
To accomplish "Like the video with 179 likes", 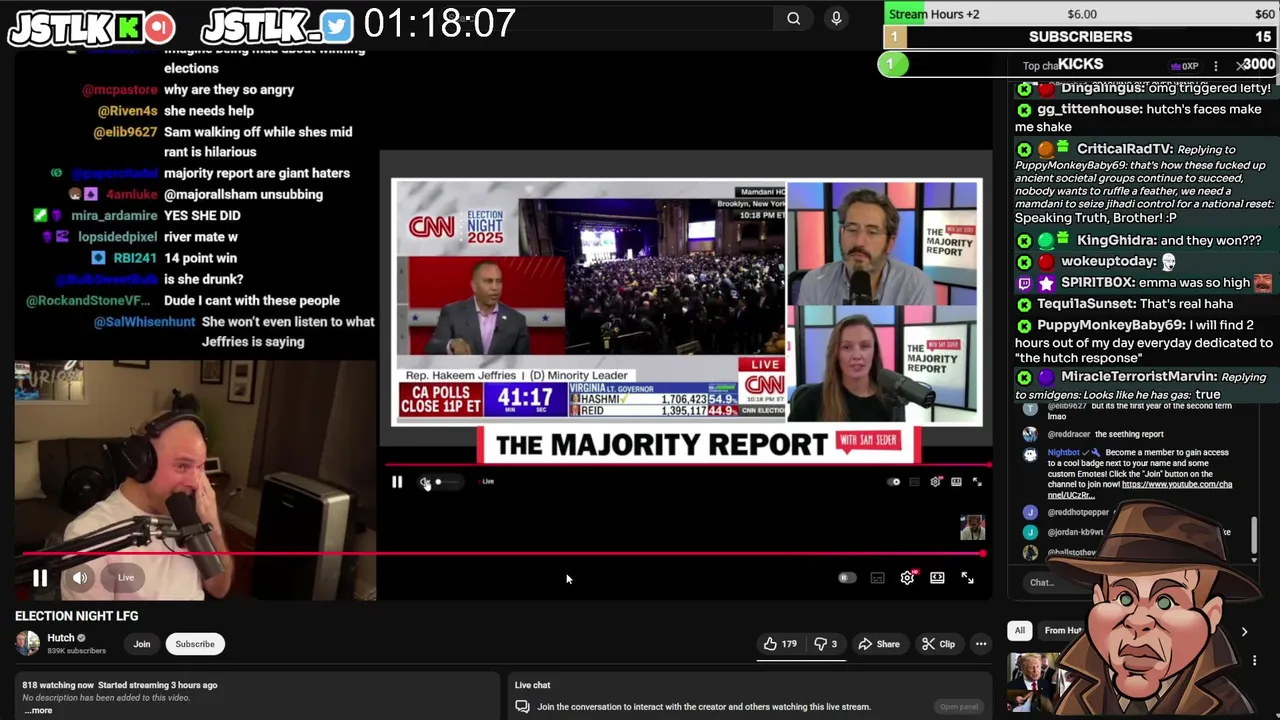I will coord(781,644).
